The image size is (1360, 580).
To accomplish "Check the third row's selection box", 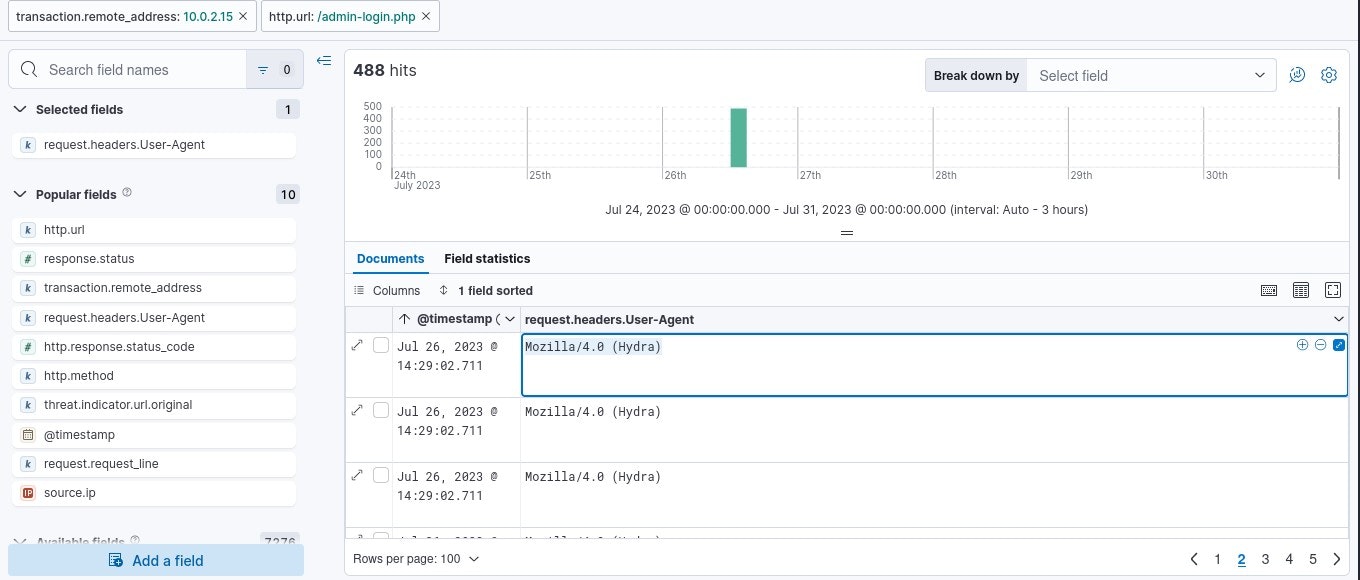I will (x=381, y=475).
